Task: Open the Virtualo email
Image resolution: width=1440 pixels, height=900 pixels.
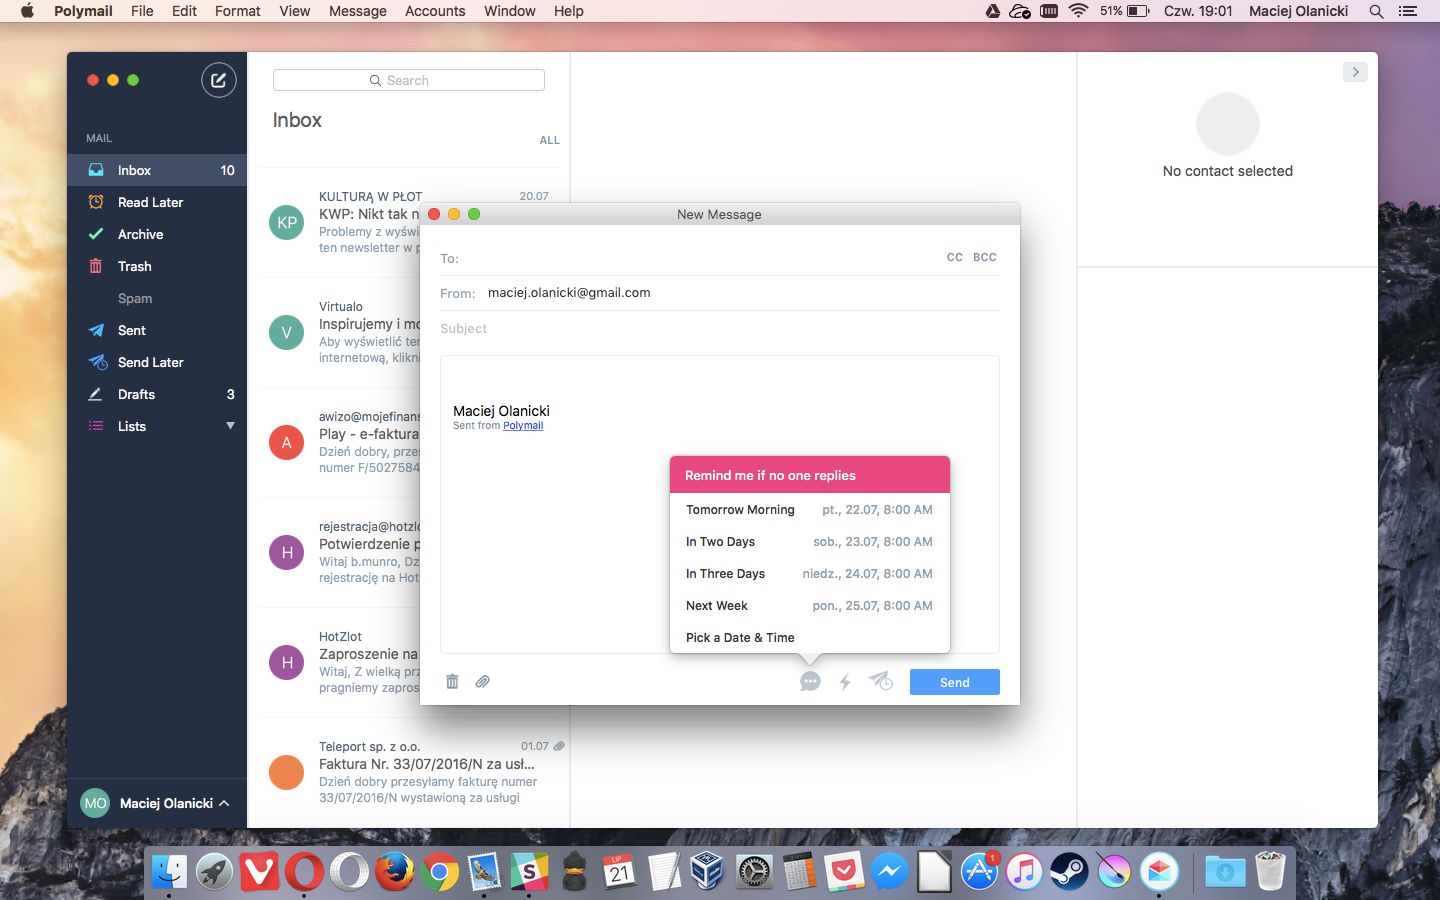Action: (340, 332)
